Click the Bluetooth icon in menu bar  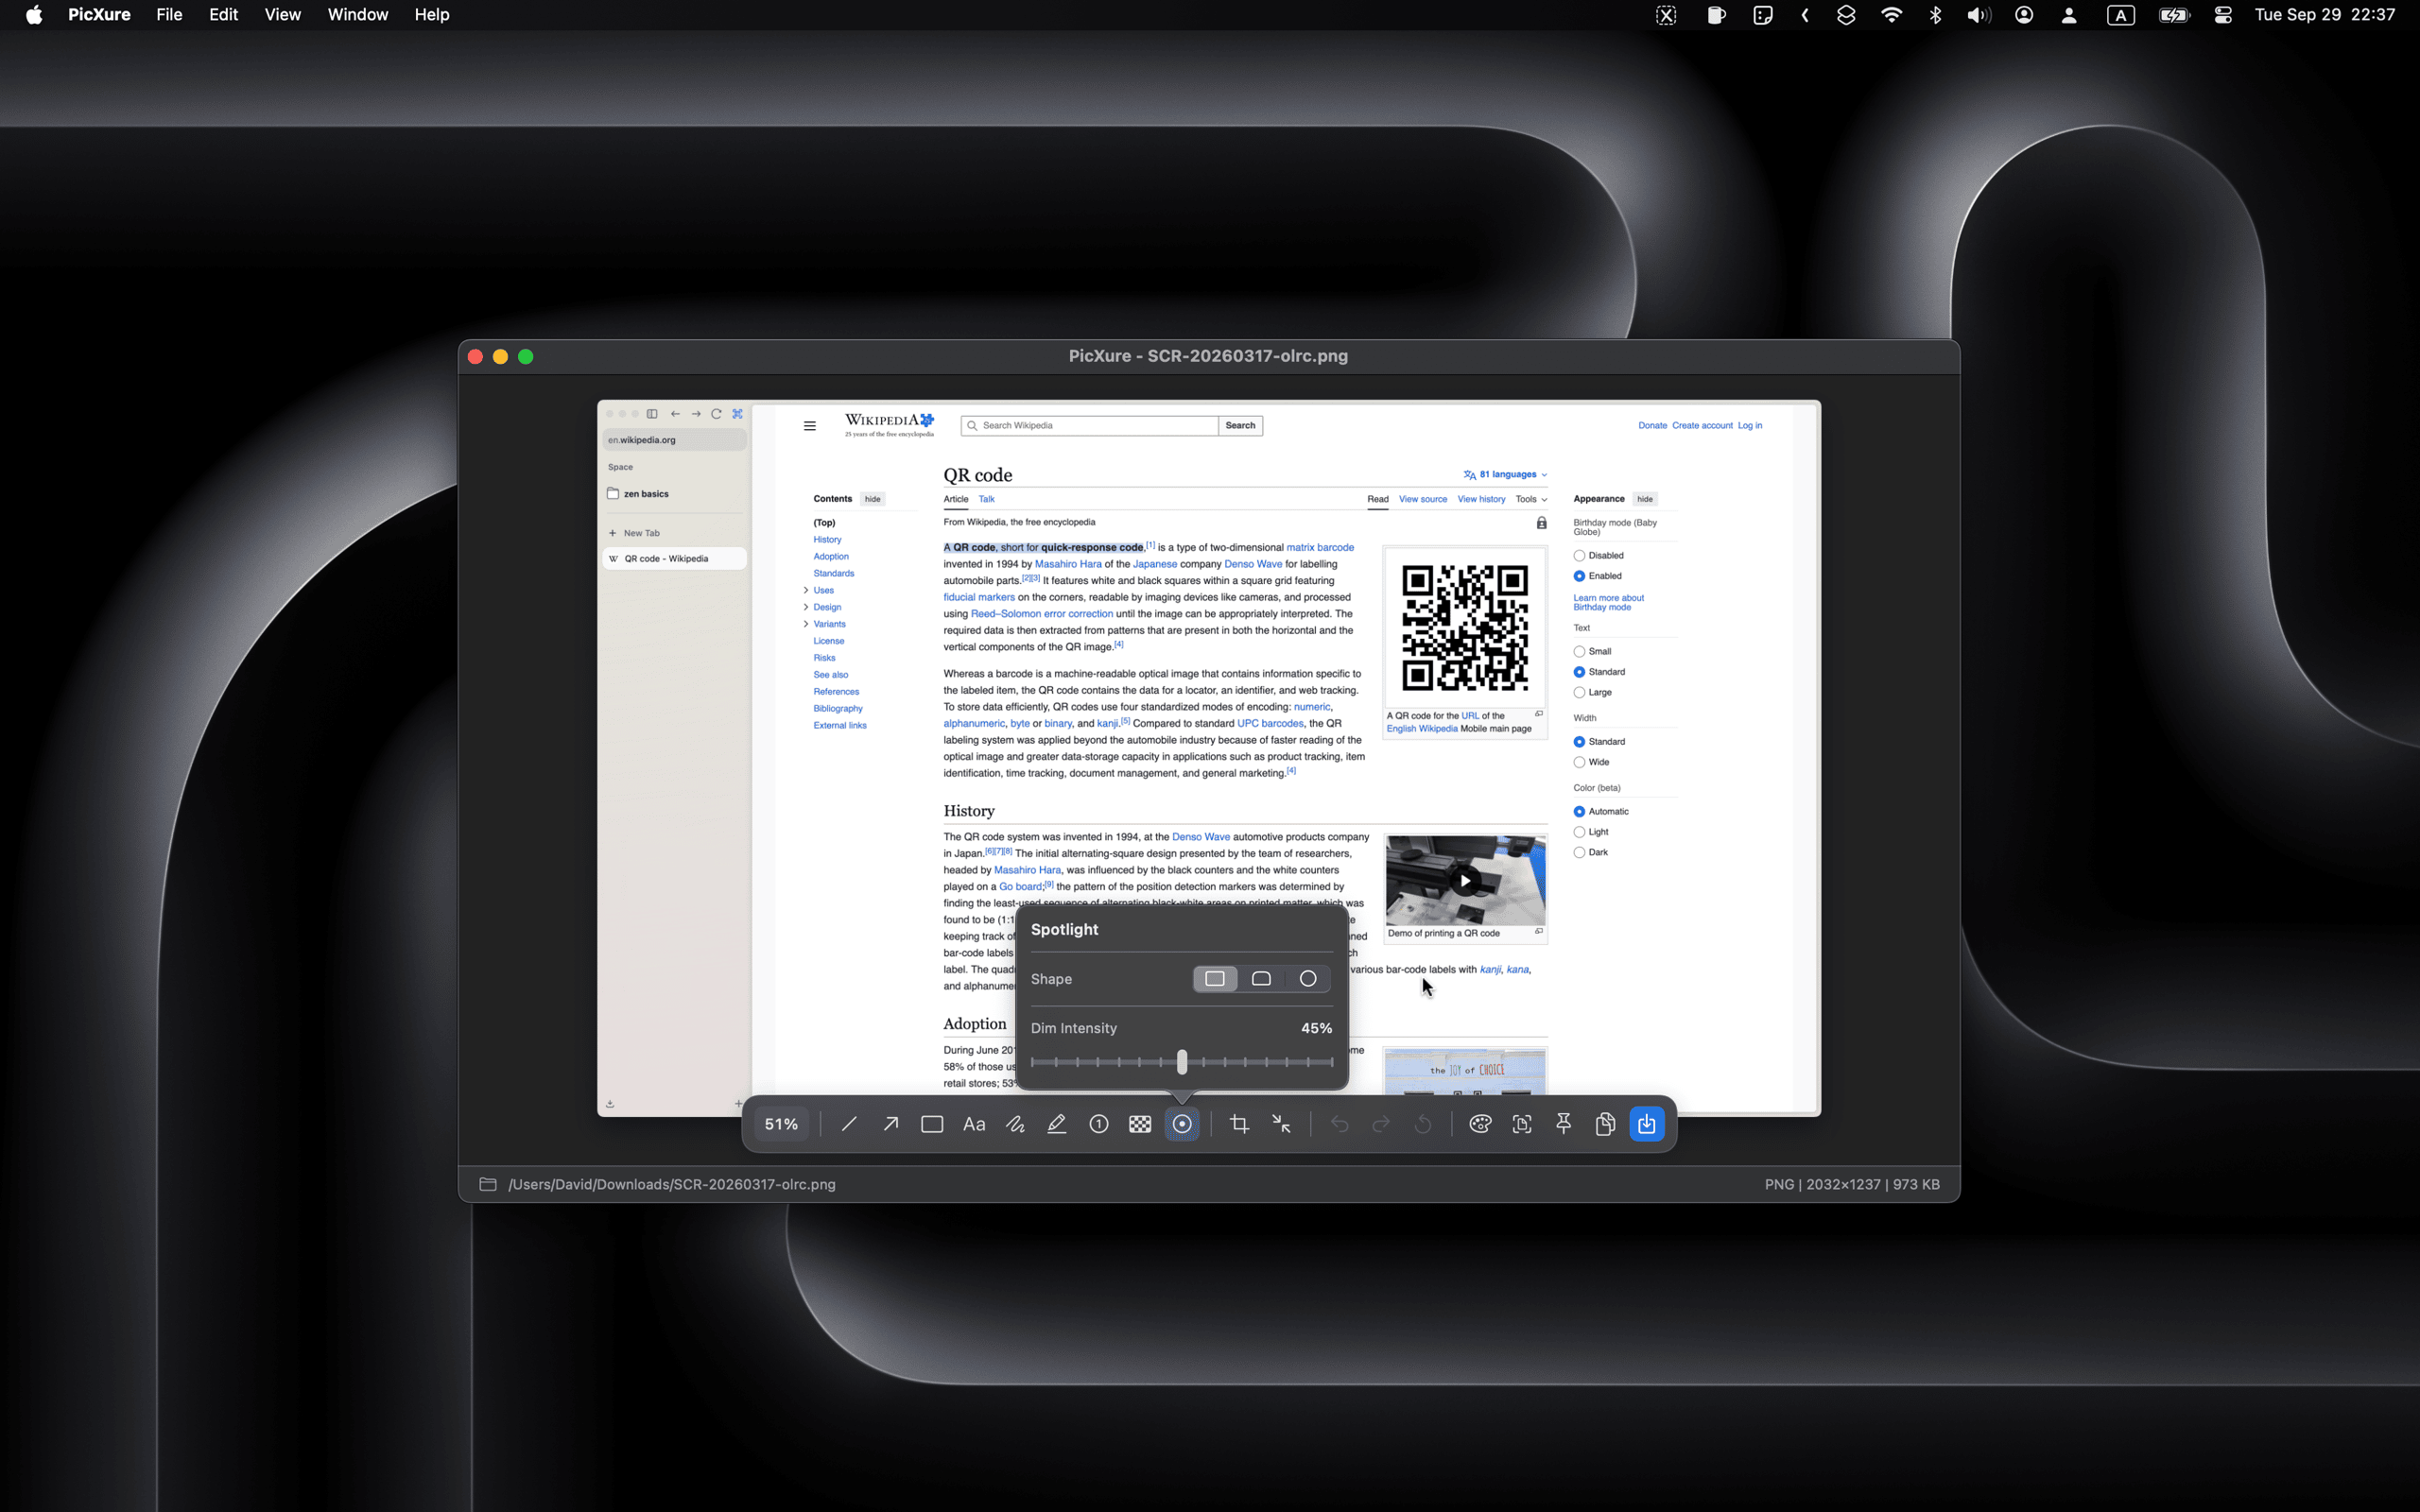[1935, 15]
